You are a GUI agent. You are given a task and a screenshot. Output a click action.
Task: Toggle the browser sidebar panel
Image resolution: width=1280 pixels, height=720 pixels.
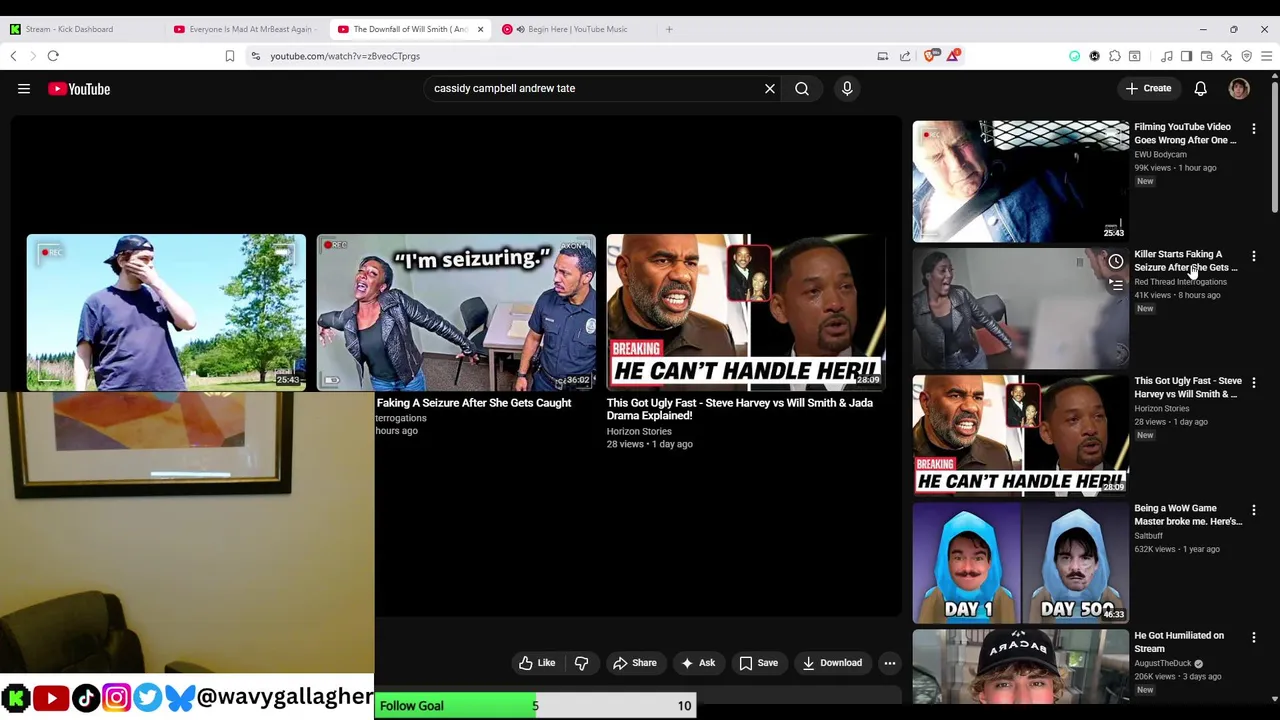tap(1186, 56)
